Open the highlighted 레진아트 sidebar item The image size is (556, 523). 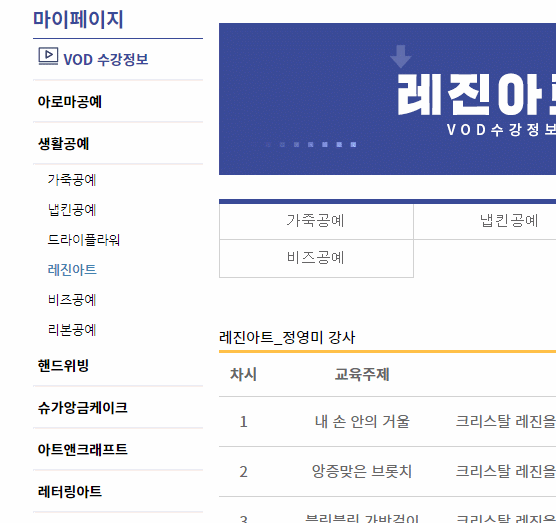pyautogui.click(x=72, y=270)
